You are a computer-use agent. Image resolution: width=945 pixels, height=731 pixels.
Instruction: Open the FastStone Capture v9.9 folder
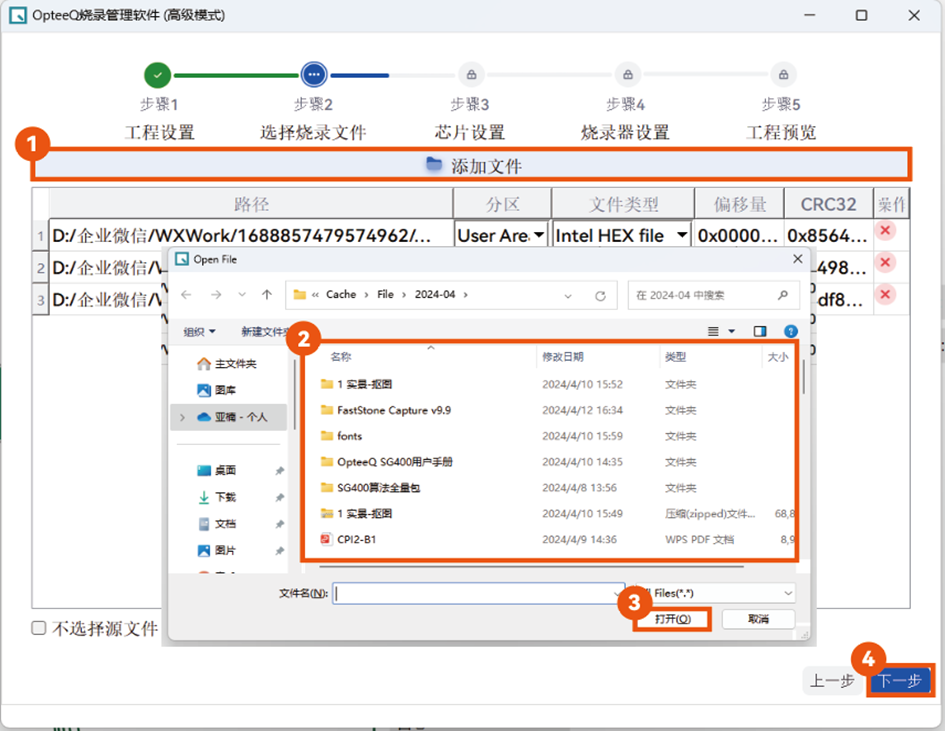point(394,410)
